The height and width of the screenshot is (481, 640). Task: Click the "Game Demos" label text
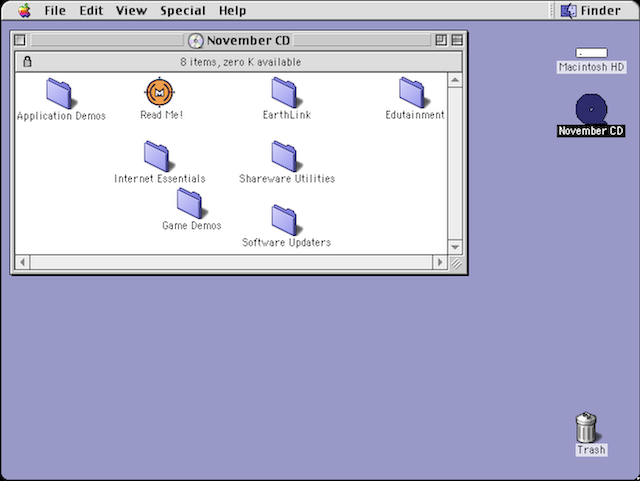tap(191, 225)
